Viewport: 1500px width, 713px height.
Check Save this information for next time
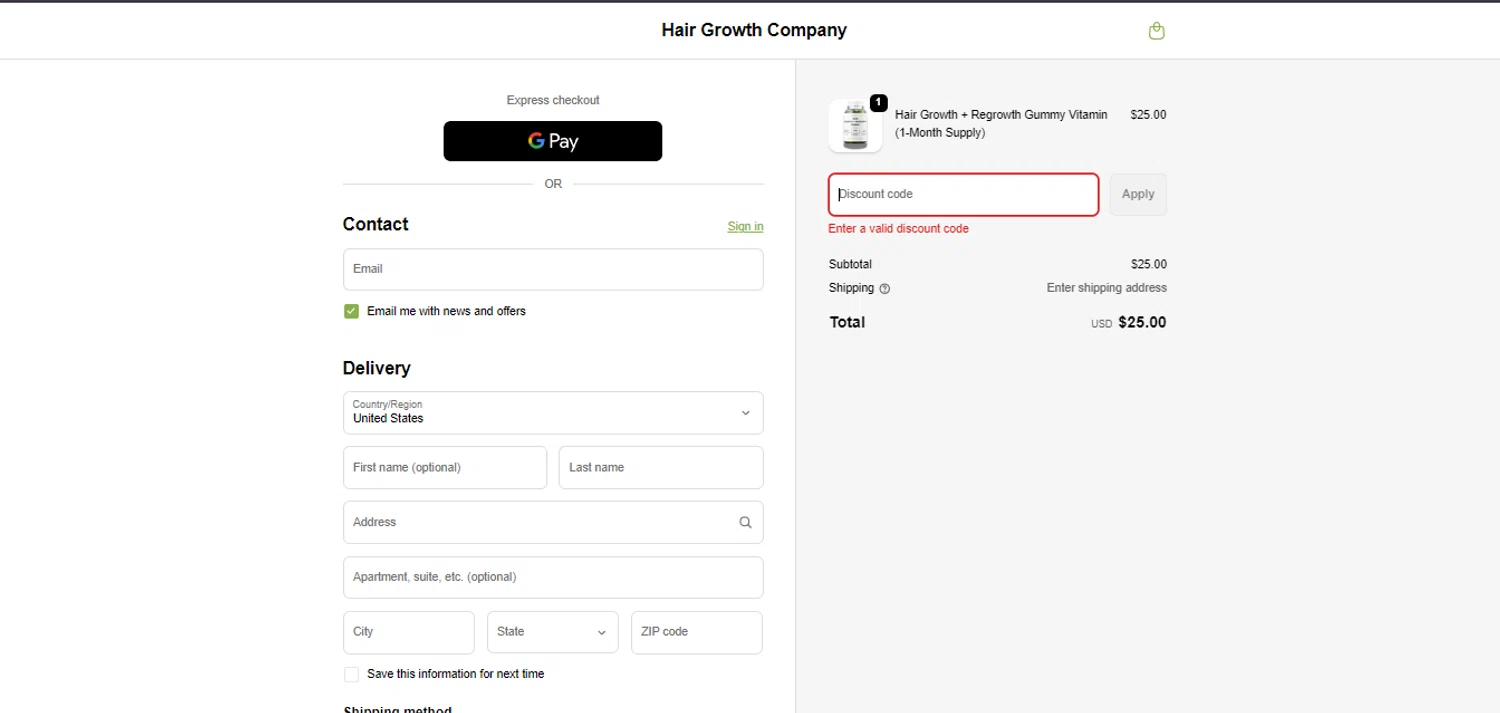[351, 674]
